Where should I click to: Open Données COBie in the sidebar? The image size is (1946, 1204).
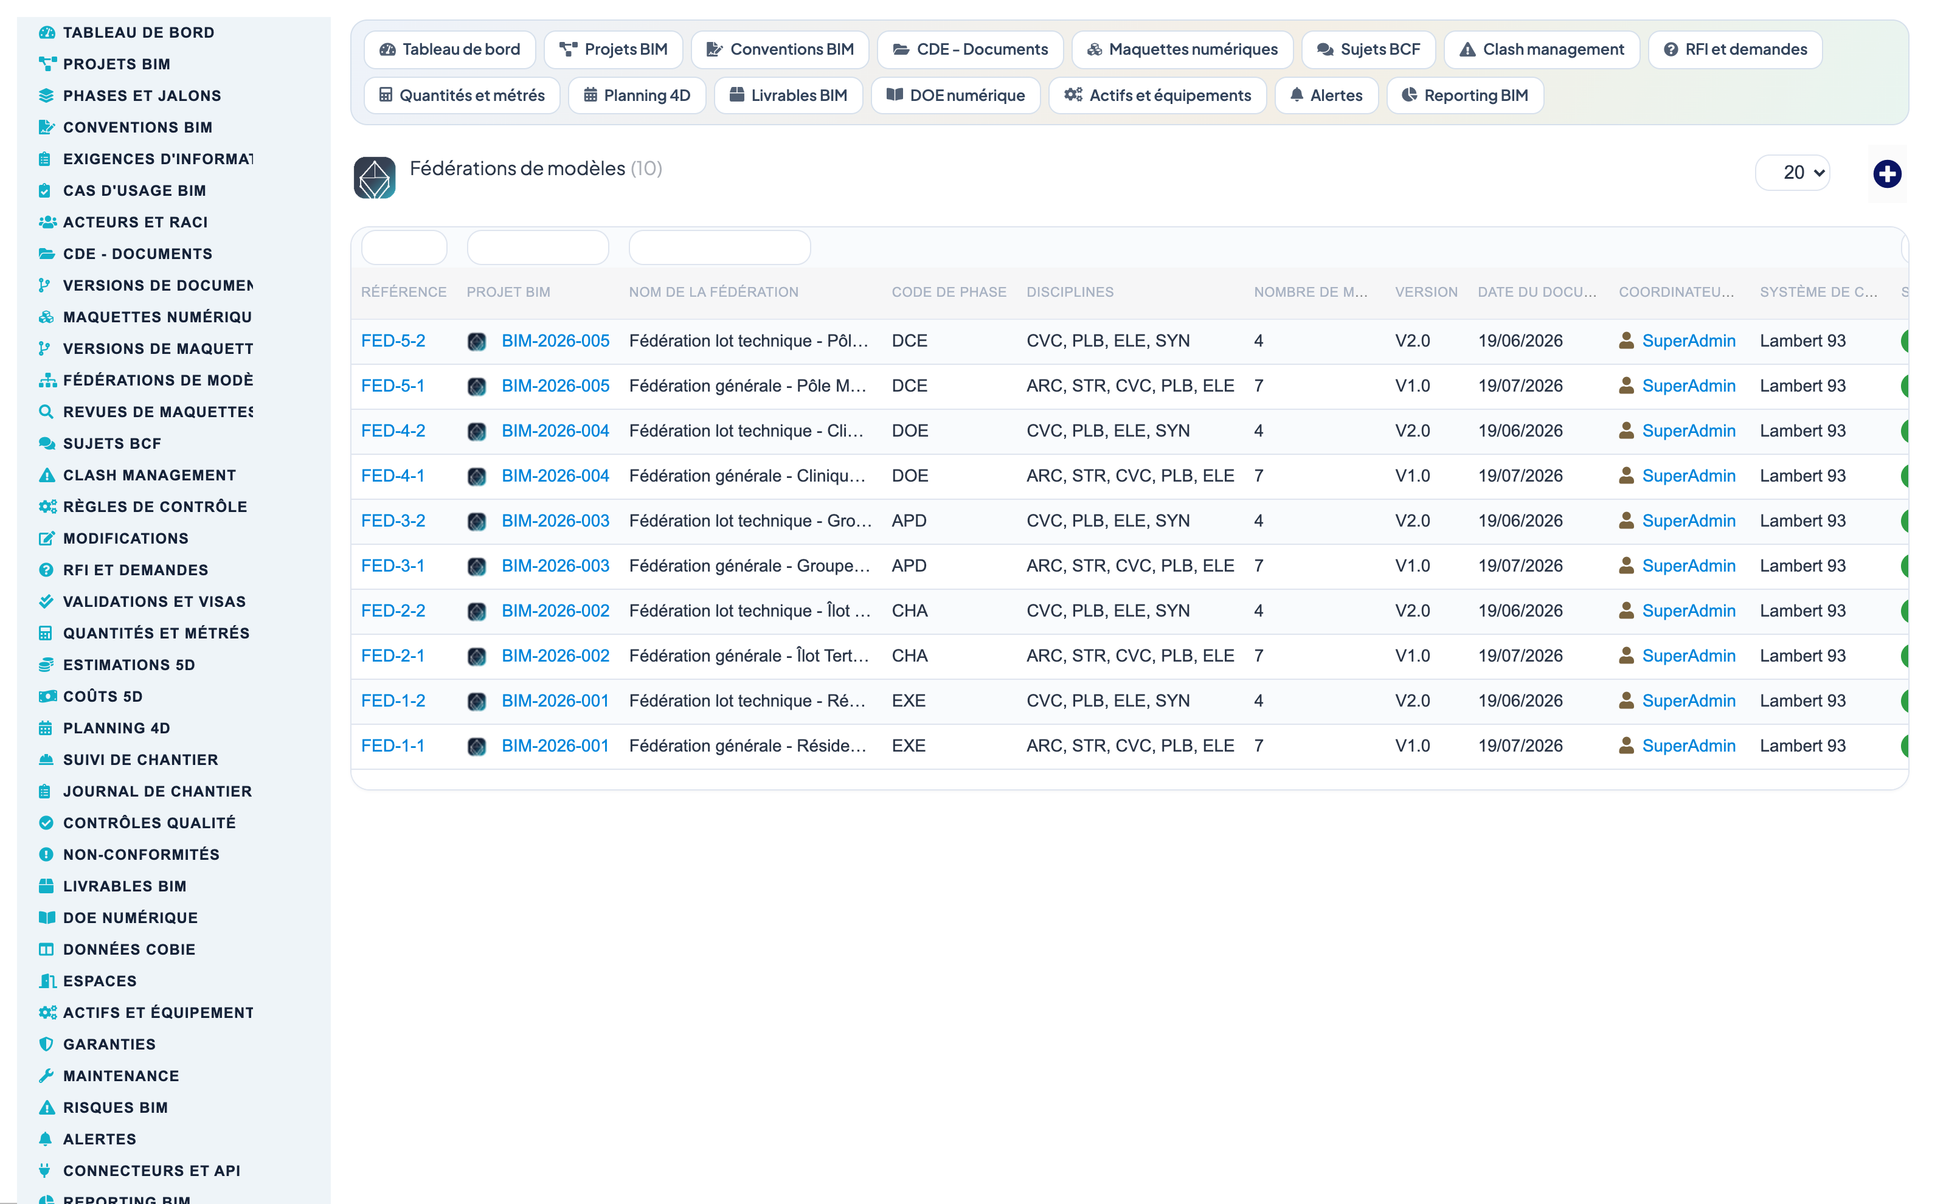129,949
